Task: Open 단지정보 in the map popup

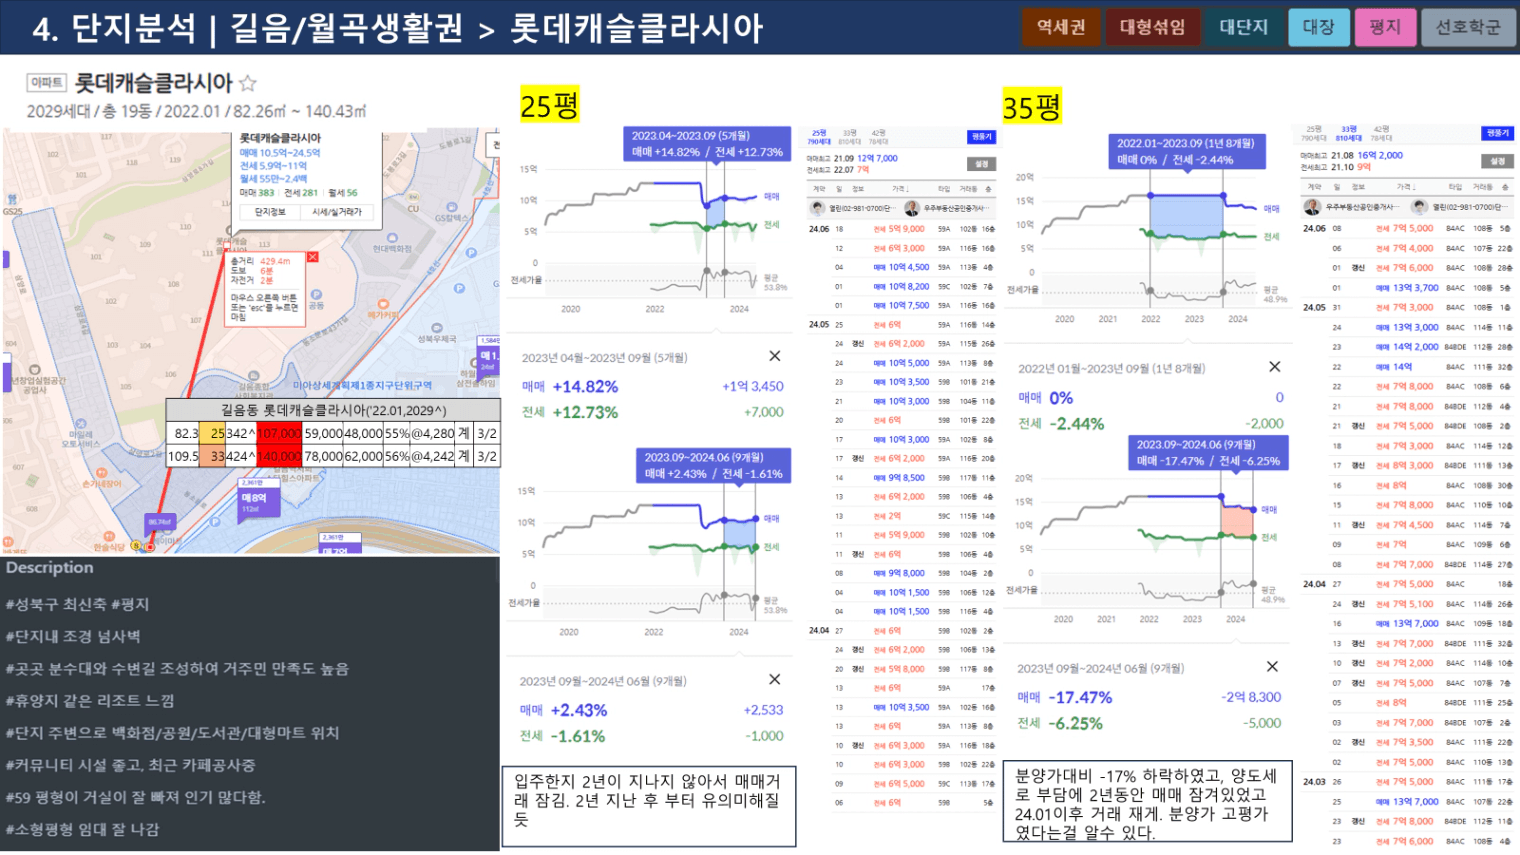Action: click(270, 212)
